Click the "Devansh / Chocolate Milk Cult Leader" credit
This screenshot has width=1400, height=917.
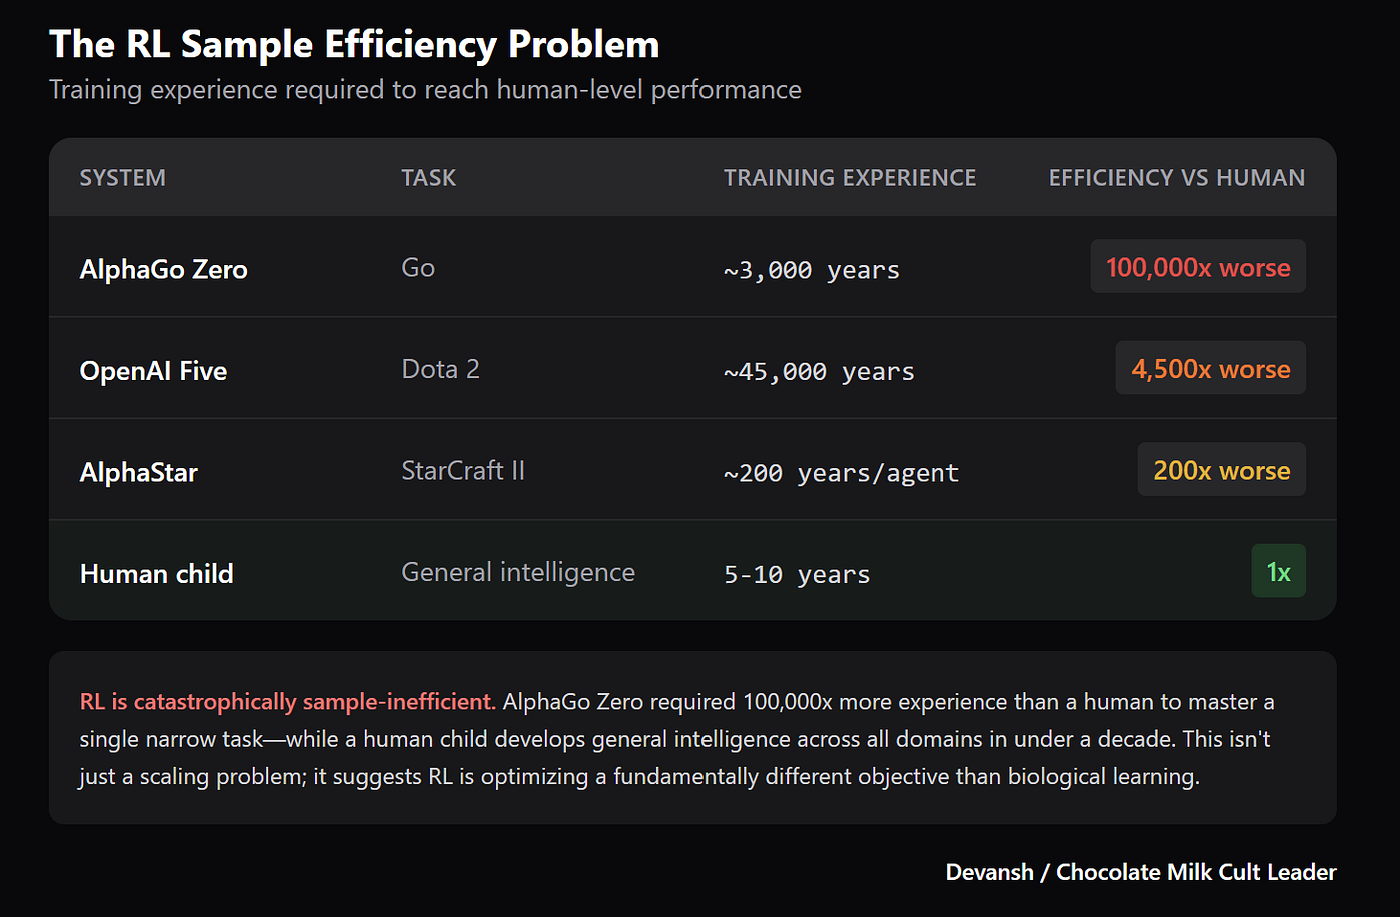[x=1141, y=872]
